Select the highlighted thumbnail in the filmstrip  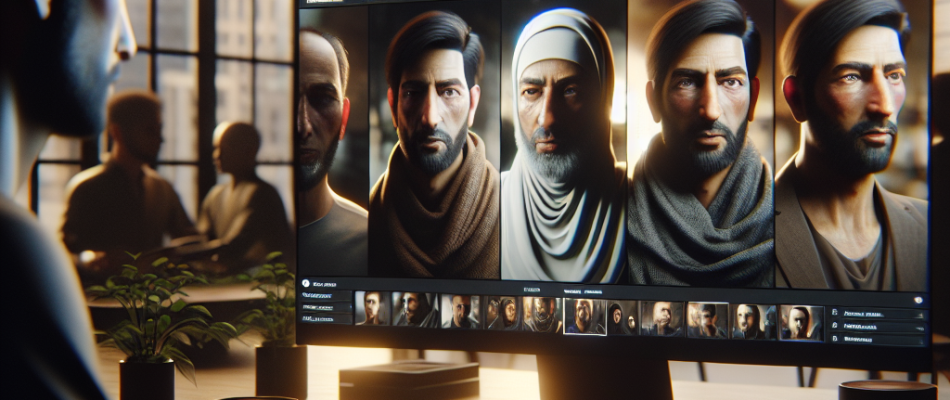(584, 316)
